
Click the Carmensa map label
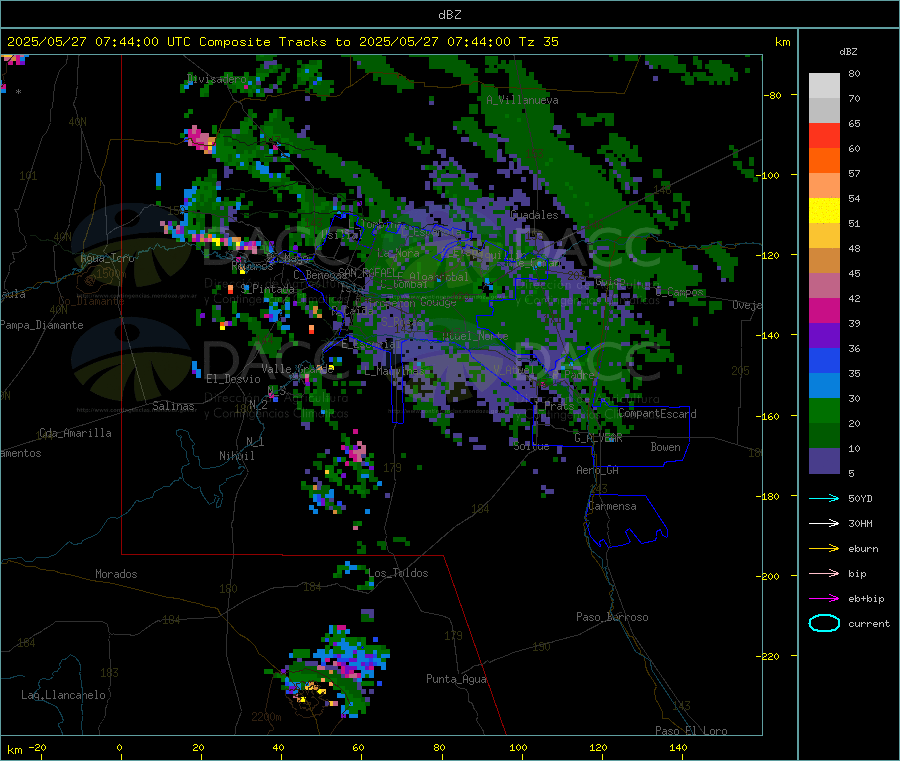612,507
